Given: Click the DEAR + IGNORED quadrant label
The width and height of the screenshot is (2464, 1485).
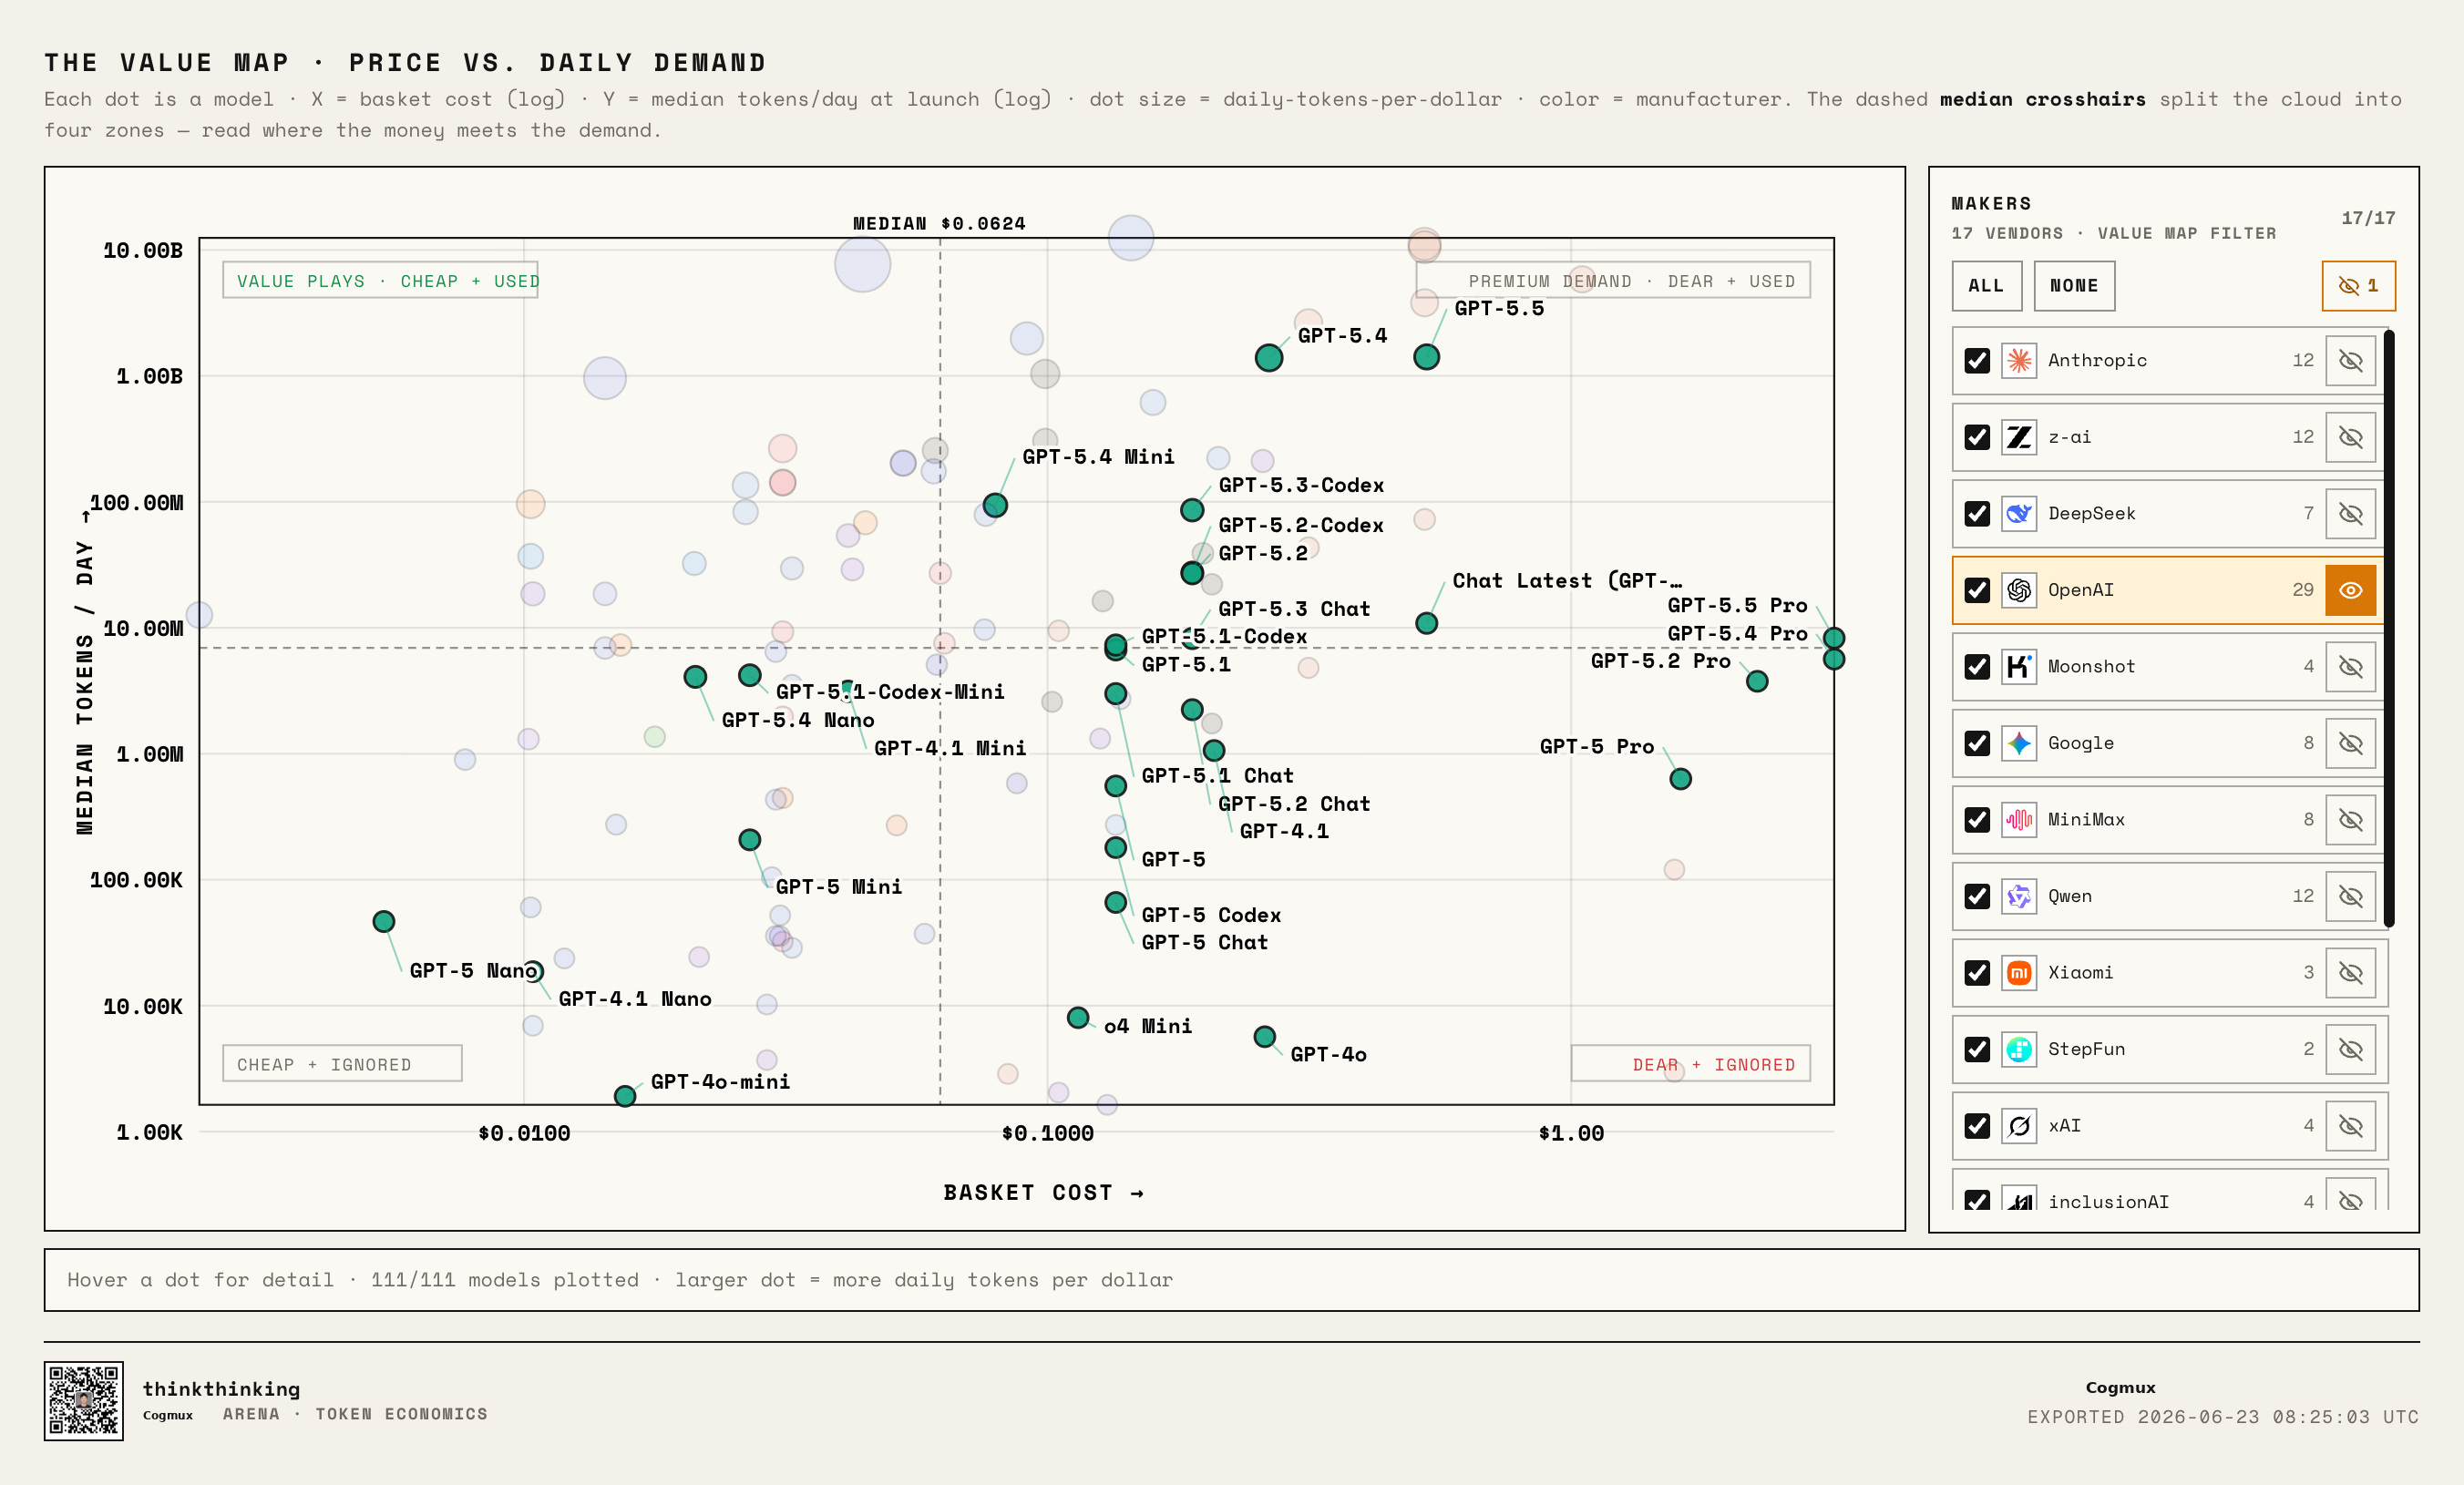Looking at the screenshot, I should tap(1690, 1064).
